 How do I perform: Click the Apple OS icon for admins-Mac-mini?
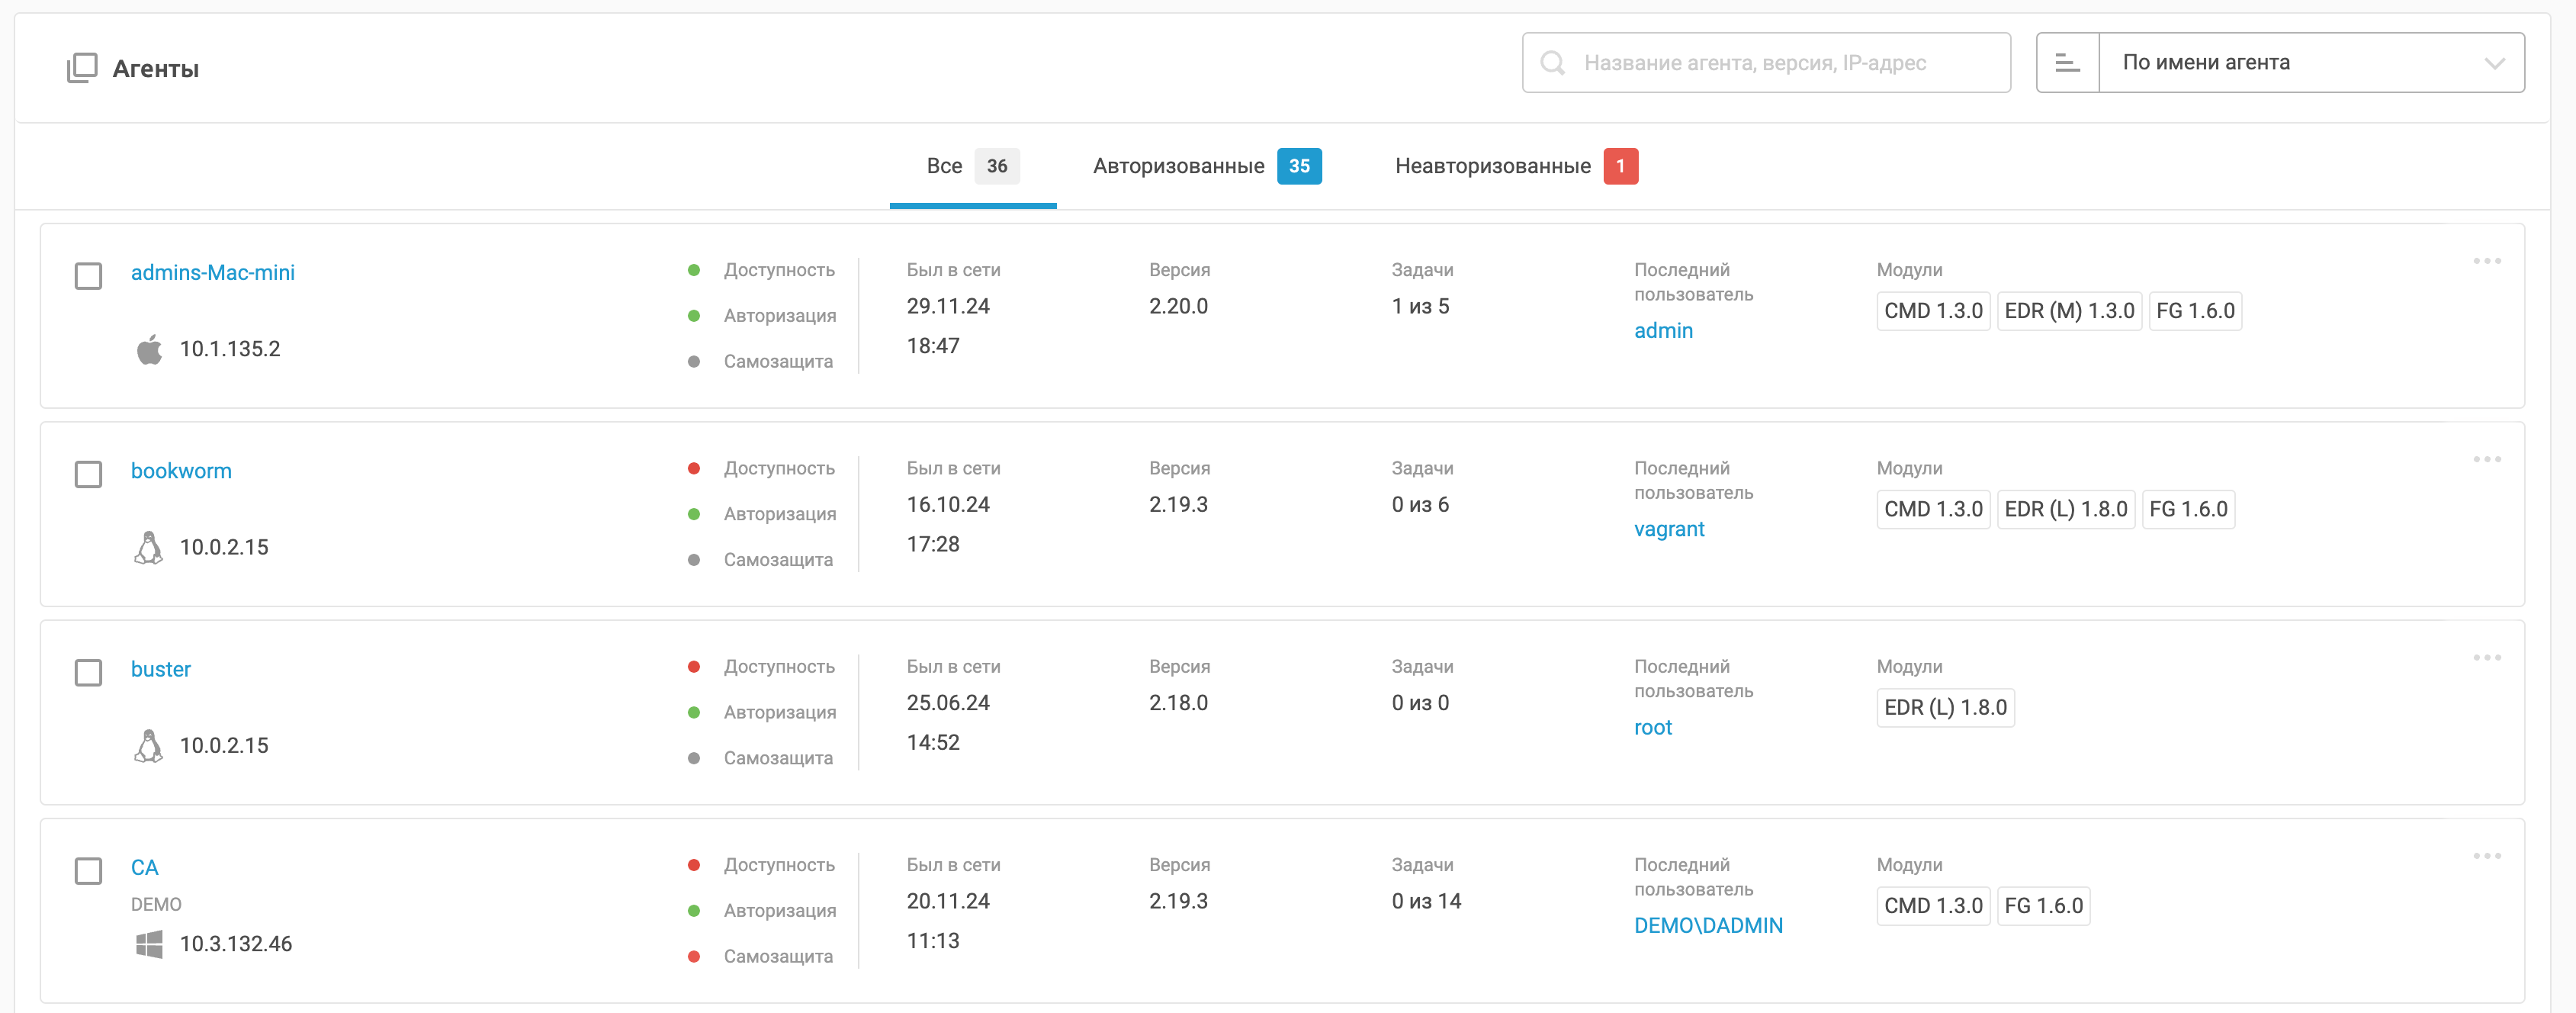coord(149,349)
